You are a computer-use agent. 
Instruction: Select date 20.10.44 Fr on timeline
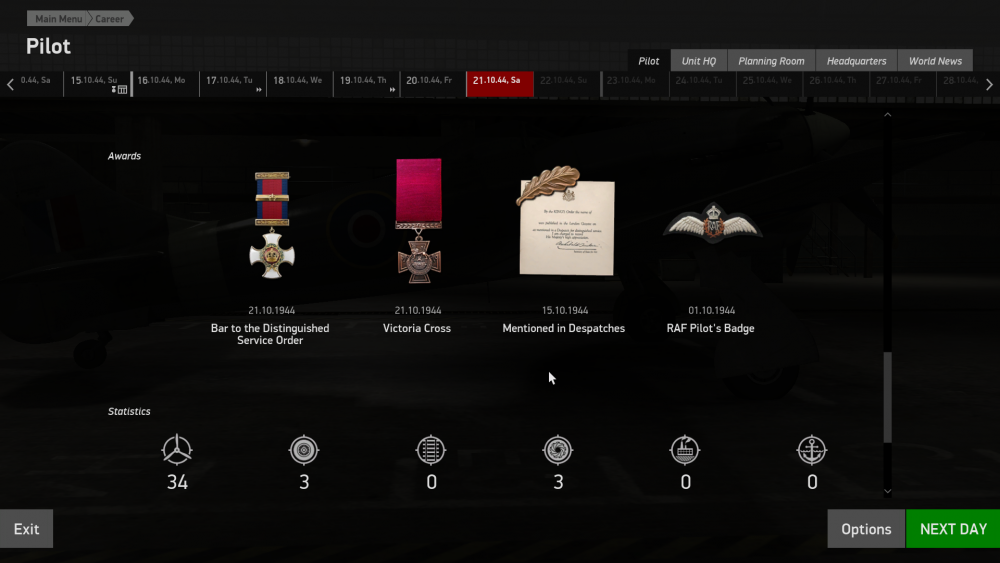(433, 84)
